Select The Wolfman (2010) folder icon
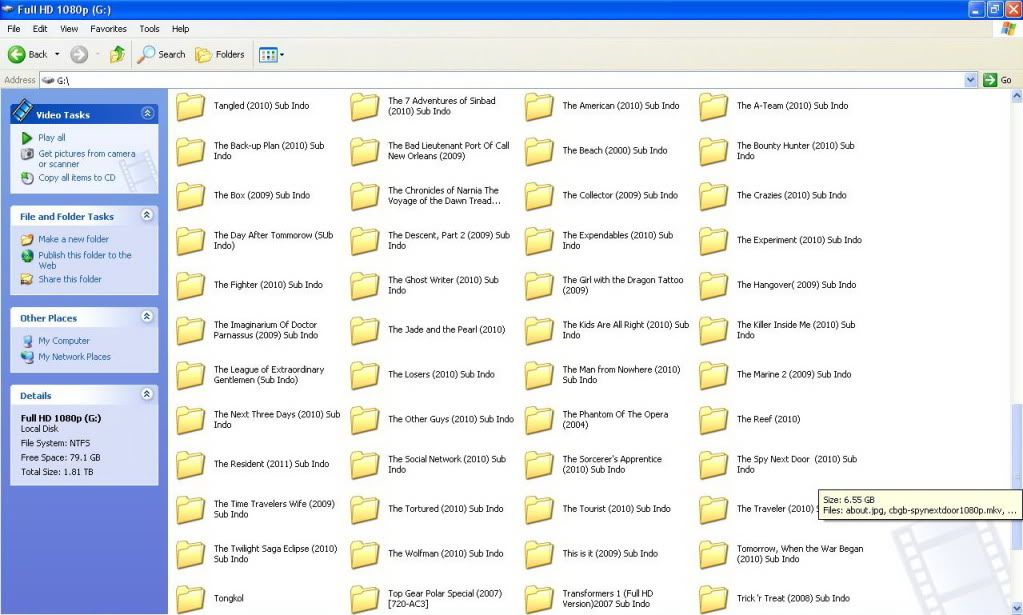1023x615 pixels. (365, 554)
